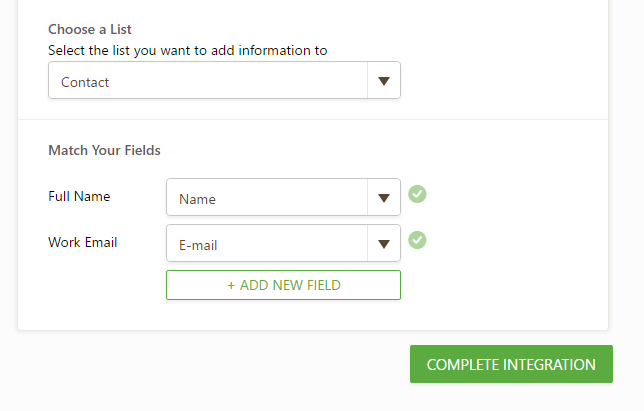Viewport: 644px width, 411px height.
Task: Open the Name field dropdown arrow
Action: (384, 198)
